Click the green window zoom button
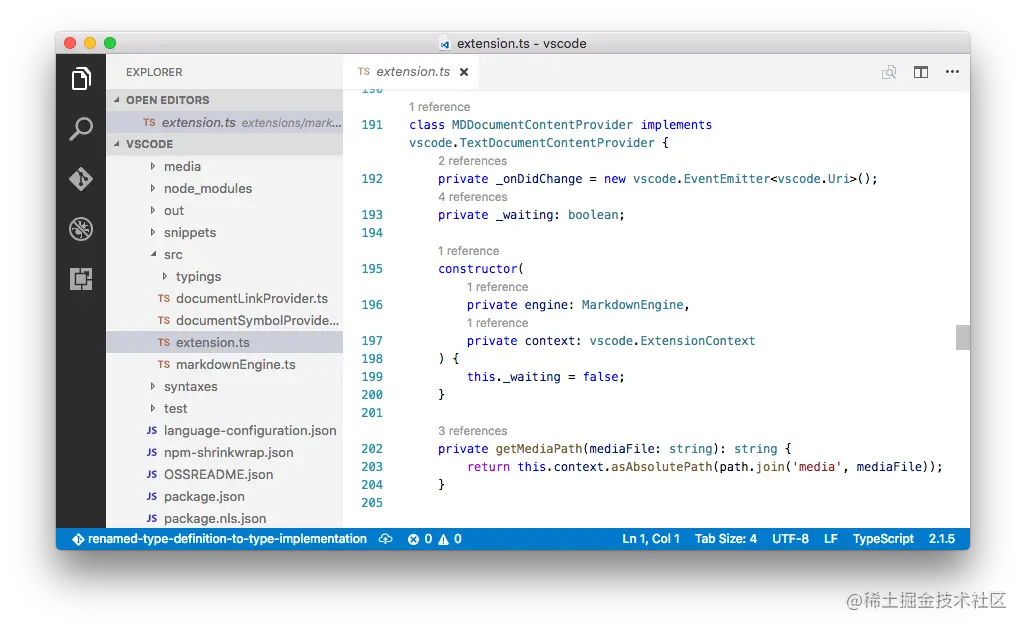 pyautogui.click(x=110, y=43)
